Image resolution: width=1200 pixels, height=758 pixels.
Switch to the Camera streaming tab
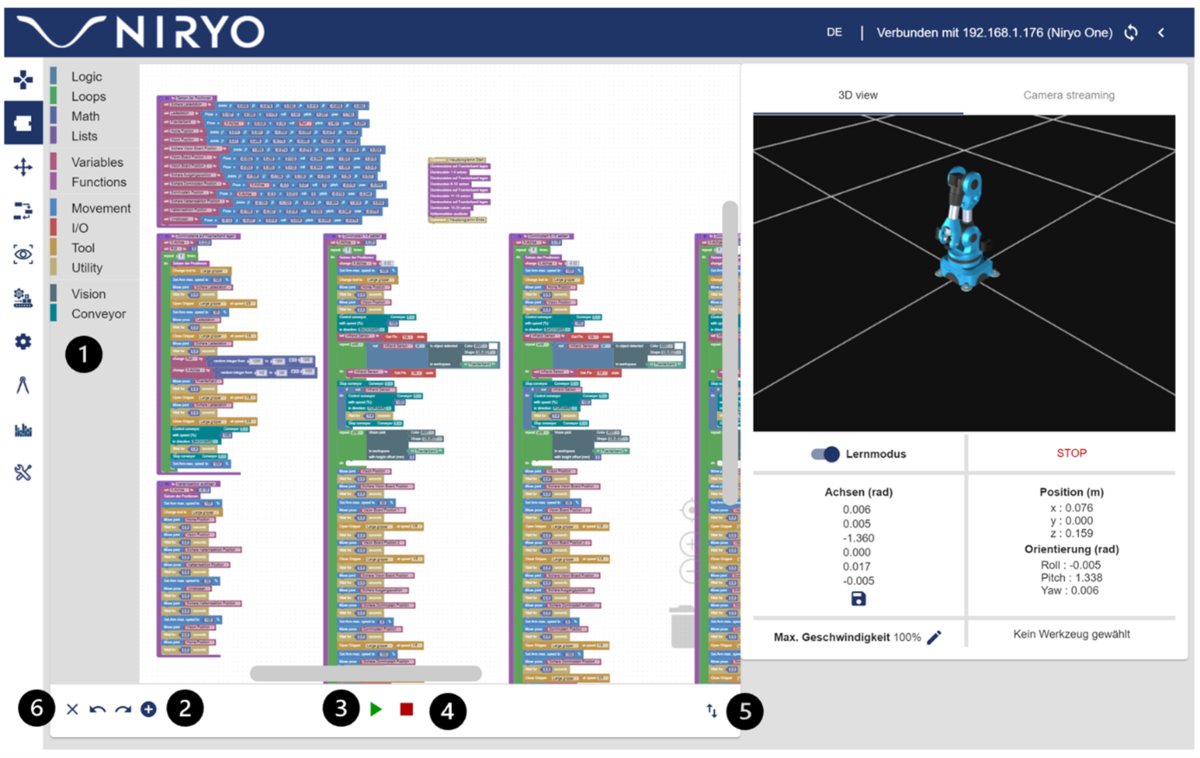(x=1068, y=95)
